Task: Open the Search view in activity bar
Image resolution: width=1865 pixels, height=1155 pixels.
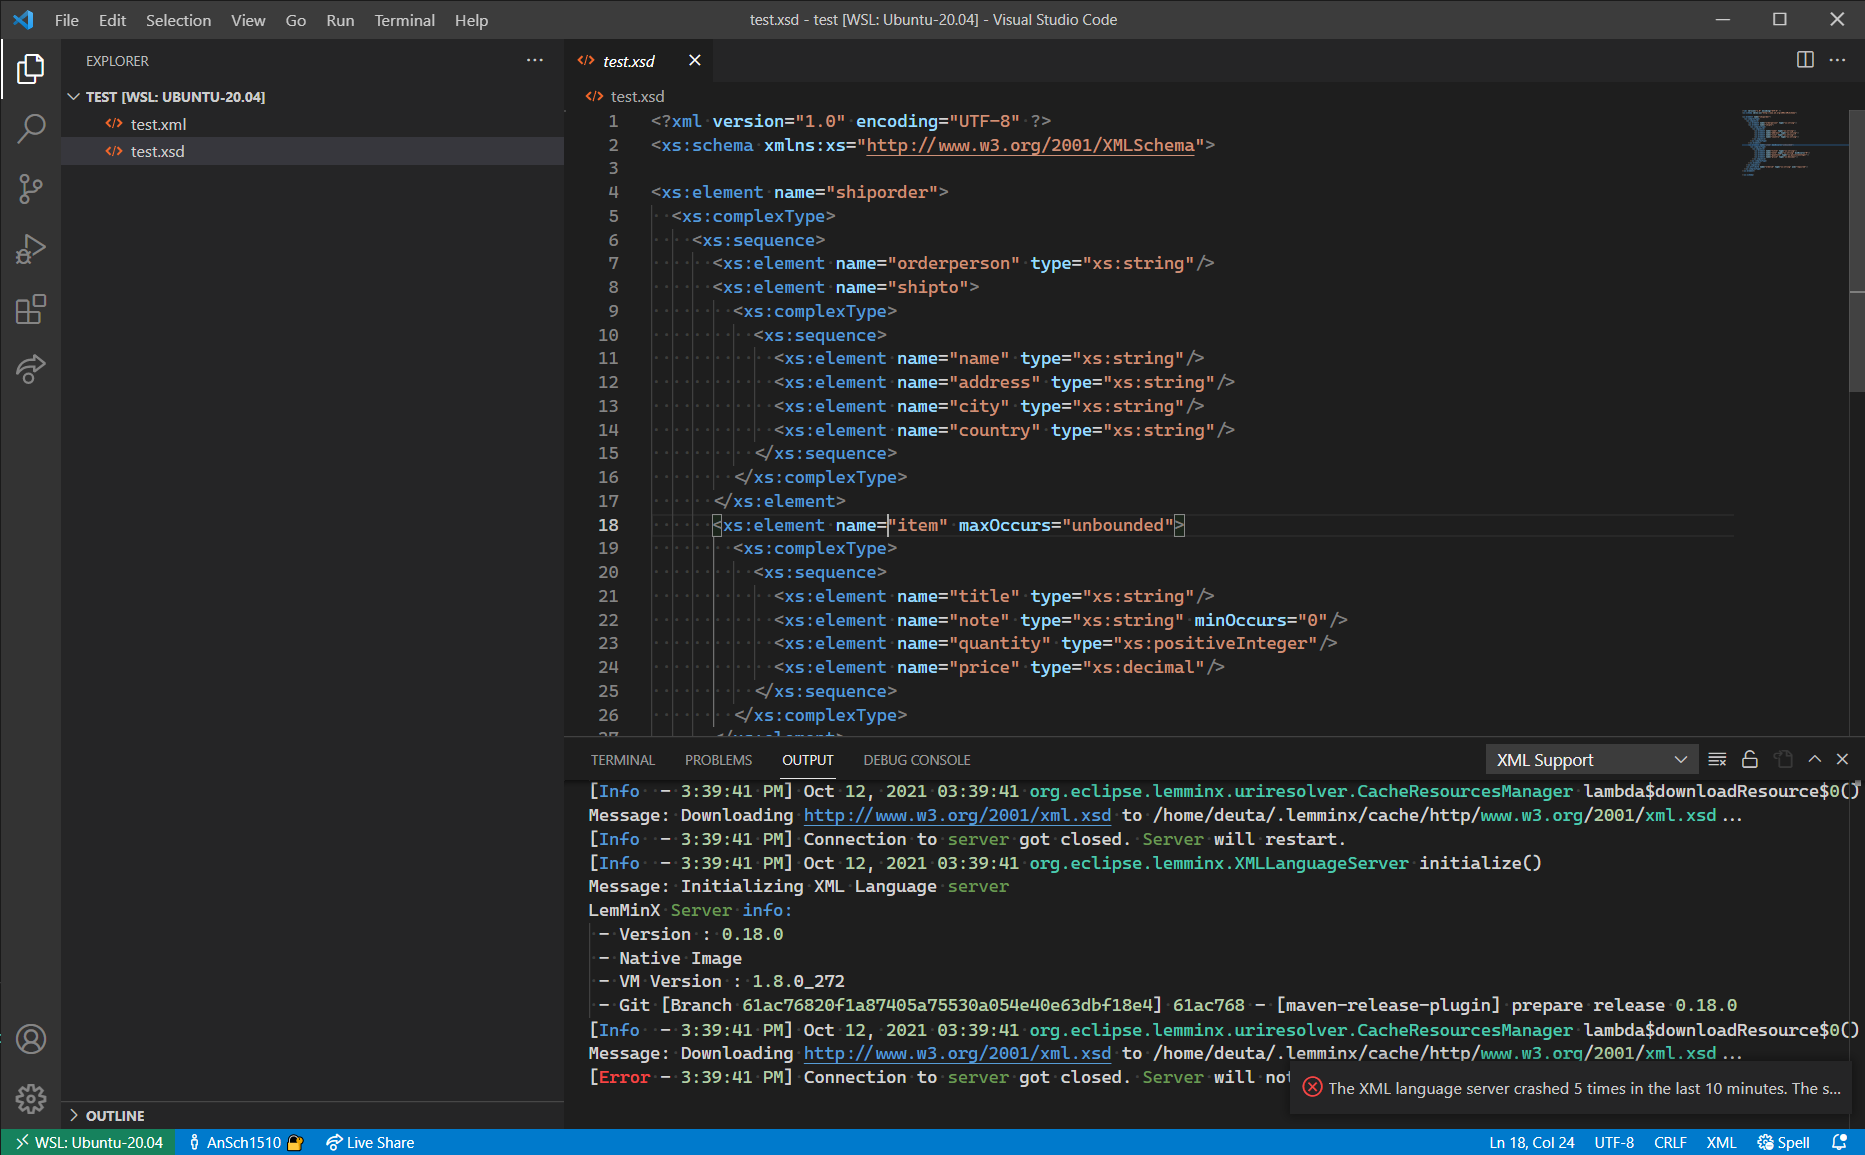Action: pos(31,128)
